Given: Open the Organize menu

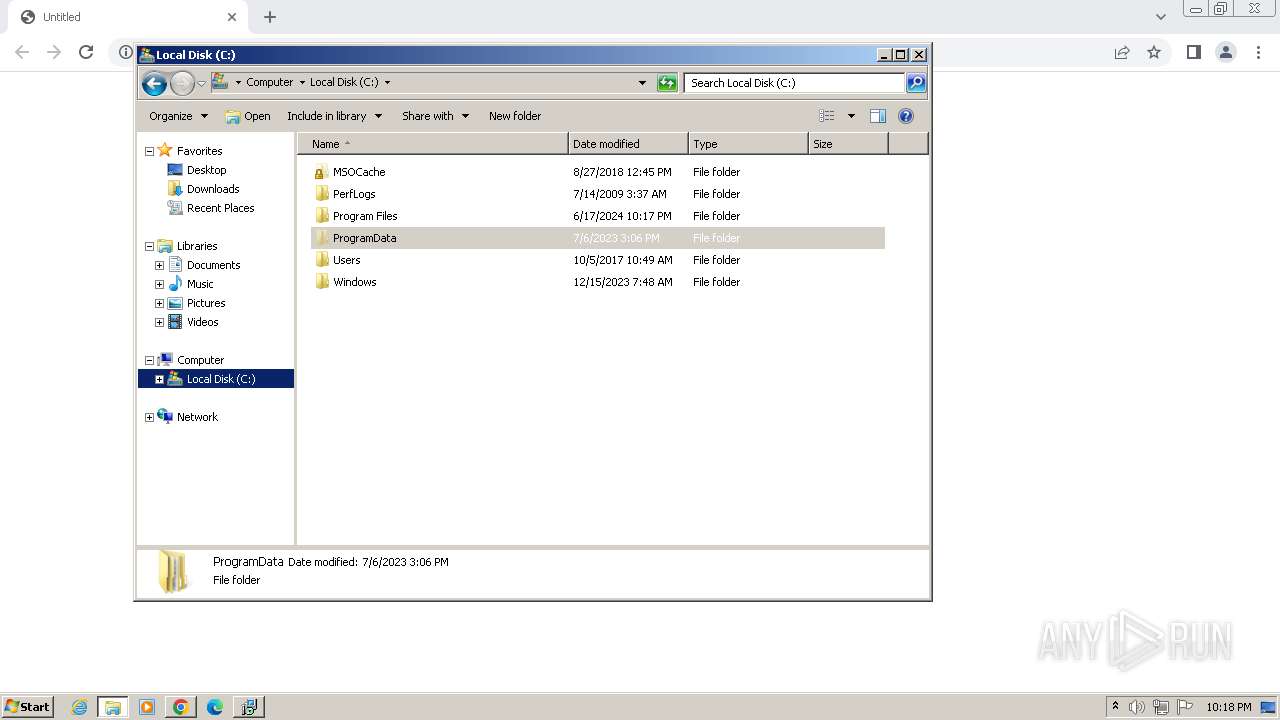Looking at the screenshot, I should 178,116.
